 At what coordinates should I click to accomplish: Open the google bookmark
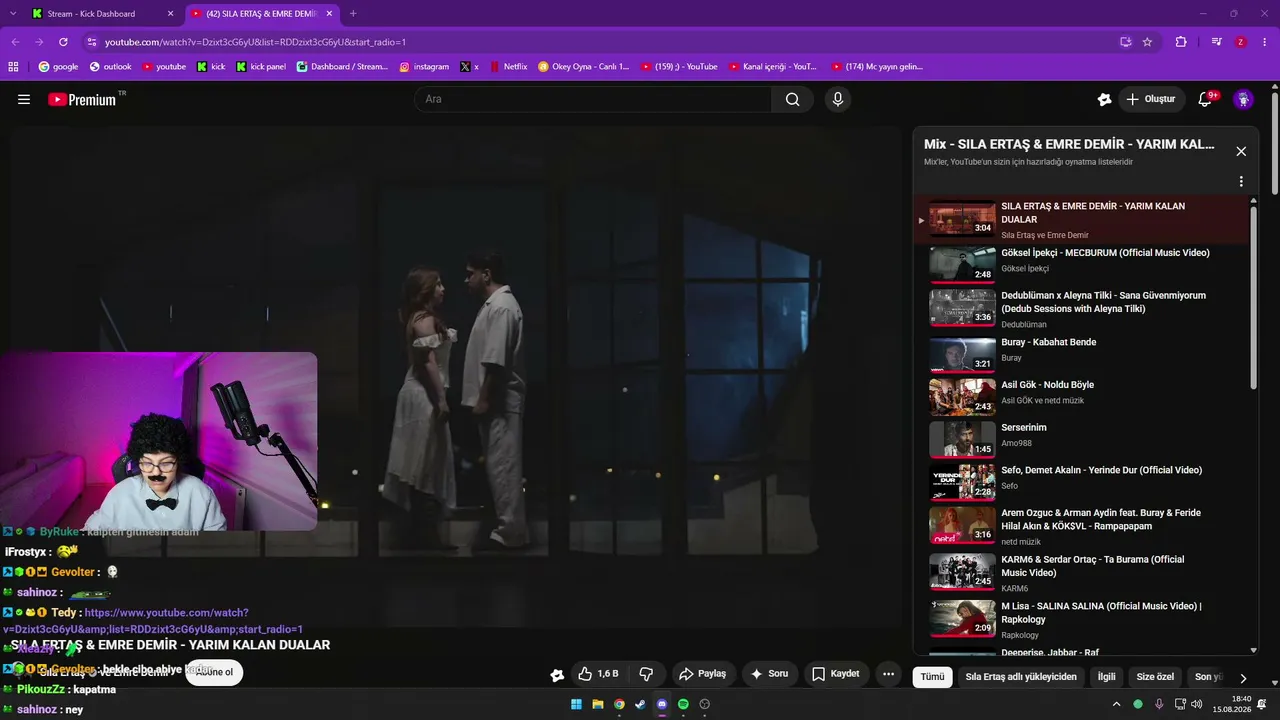point(58,67)
